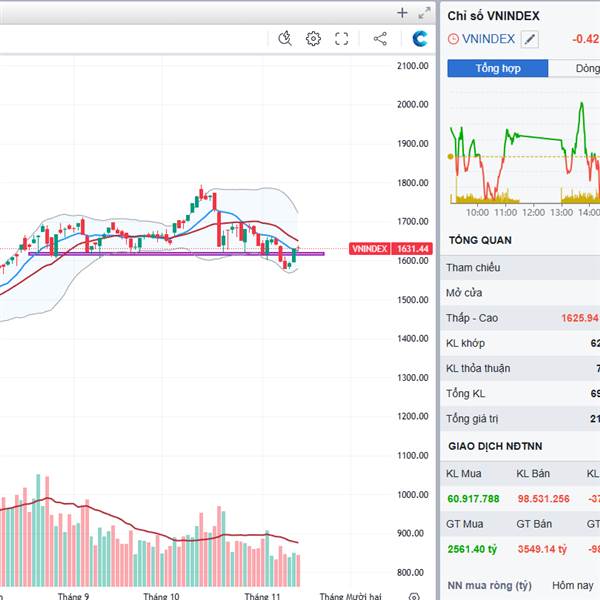Switch to the Tổng hợp tab
Image resolution: width=600 pixels, height=600 pixels.
497,68
